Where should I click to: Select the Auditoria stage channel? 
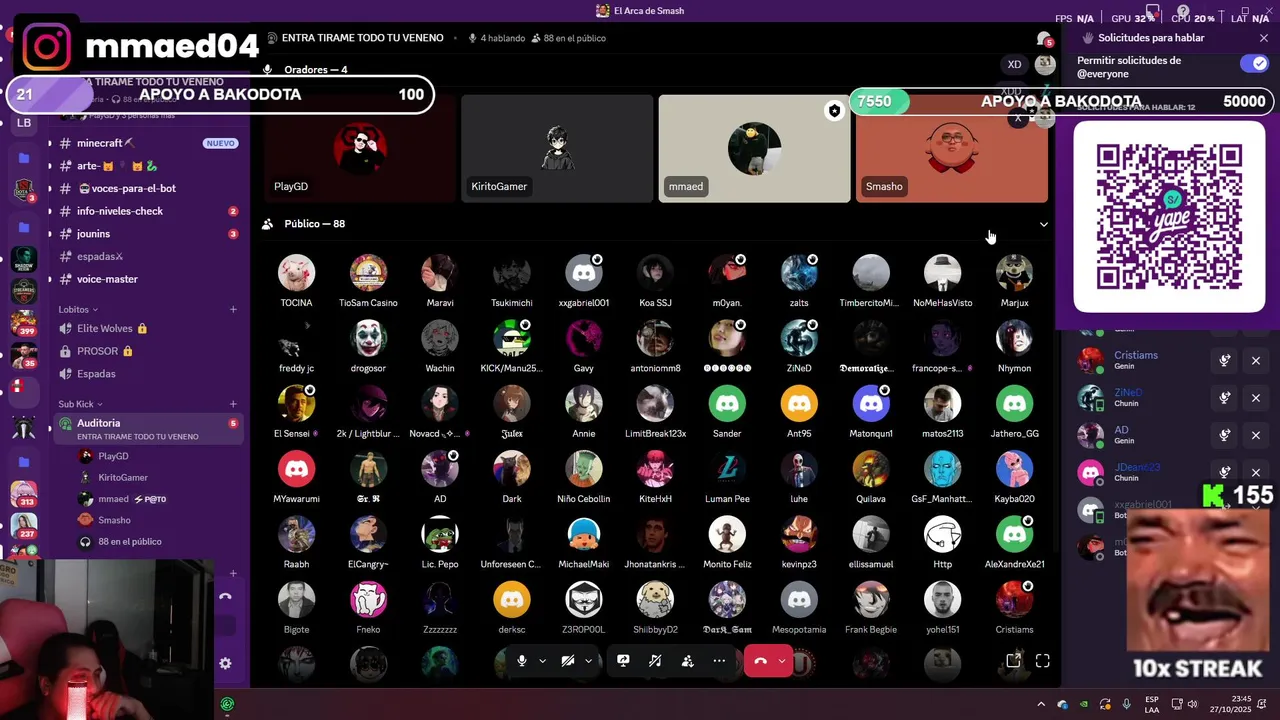[148, 428]
